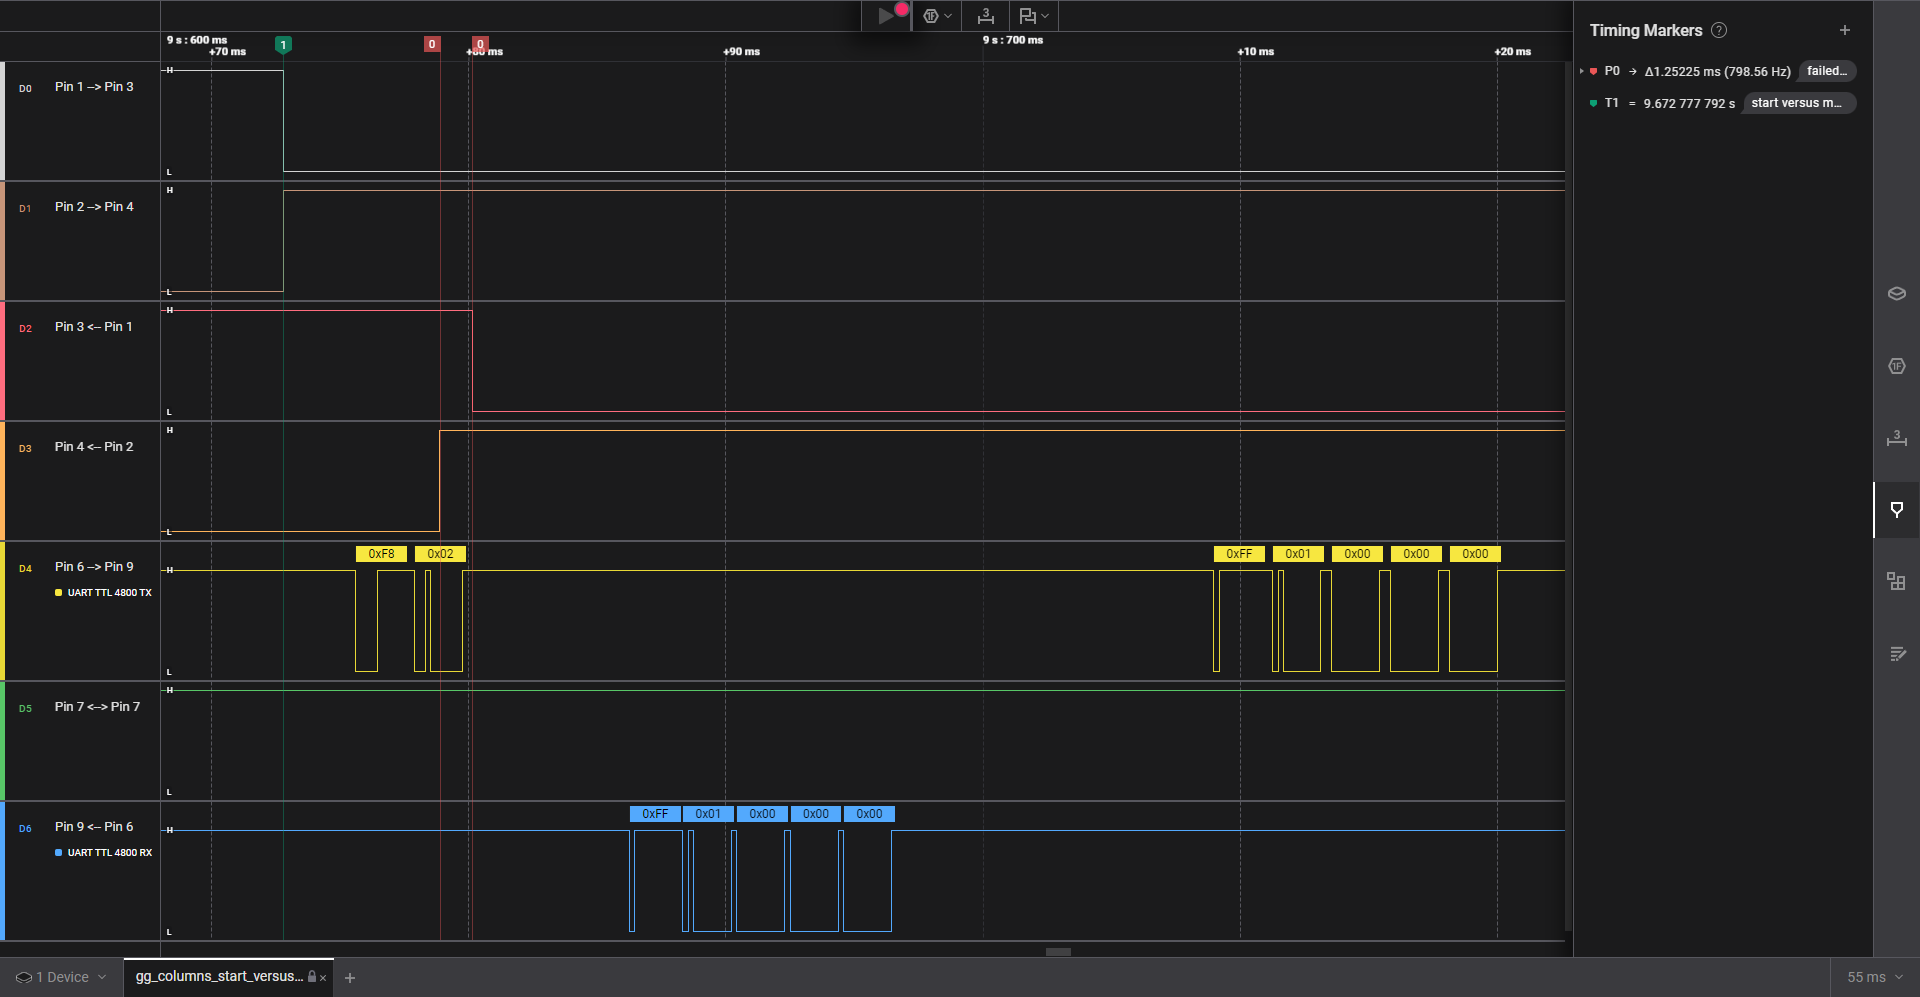This screenshot has height=997, width=1920.
Task: Open the 1 Device dropdown
Action: [61, 977]
